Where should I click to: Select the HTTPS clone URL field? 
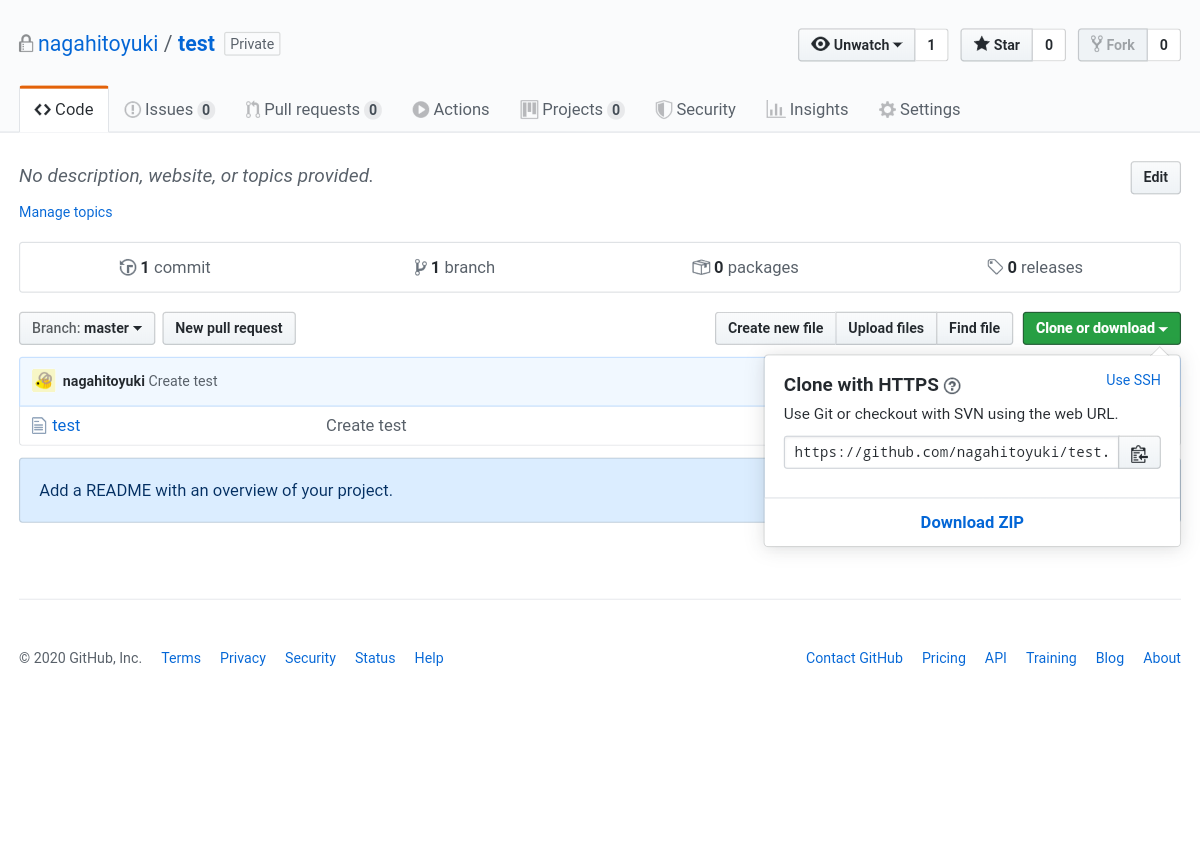click(x=951, y=453)
